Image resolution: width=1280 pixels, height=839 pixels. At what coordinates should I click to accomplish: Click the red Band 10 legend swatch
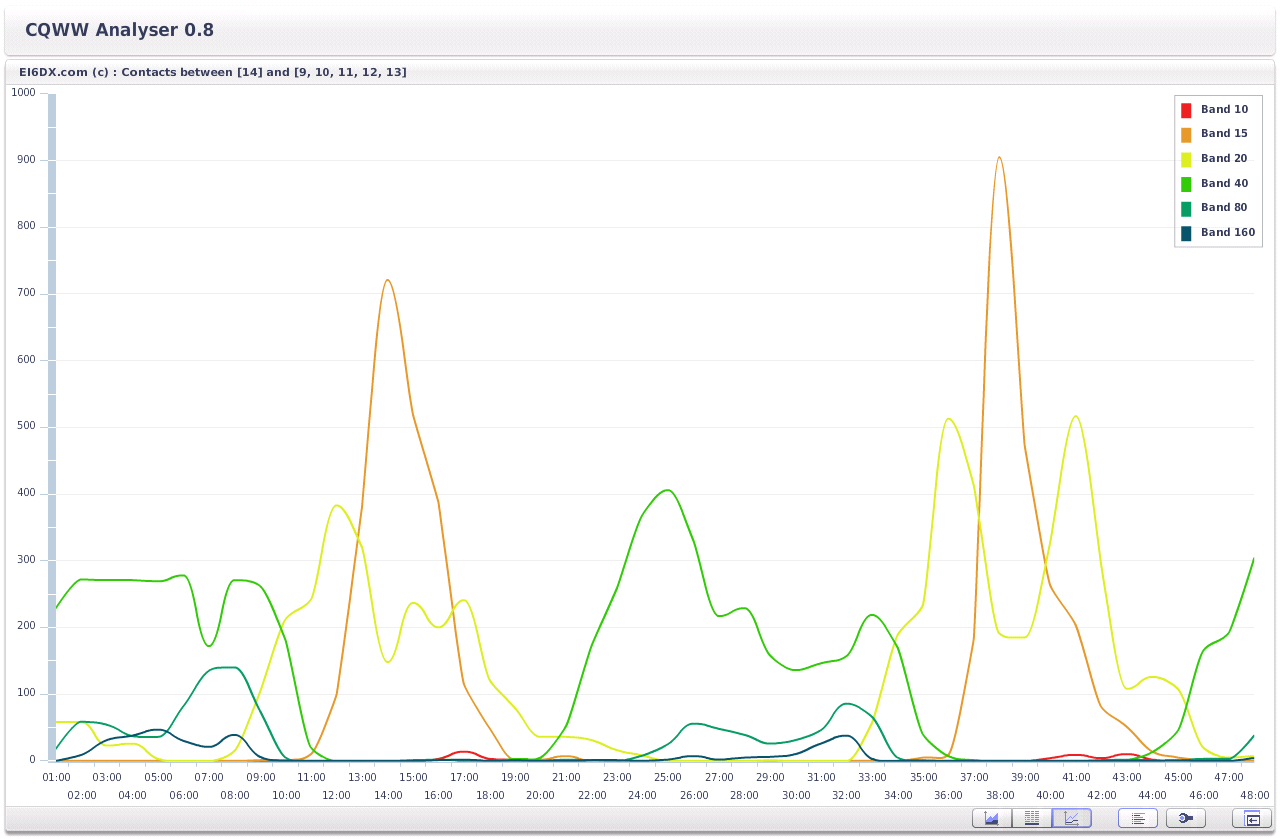tap(1186, 110)
